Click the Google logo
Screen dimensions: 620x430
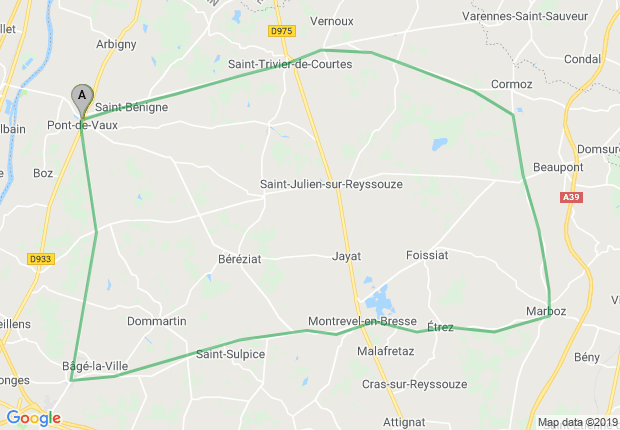pyautogui.click(x=34, y=419)
